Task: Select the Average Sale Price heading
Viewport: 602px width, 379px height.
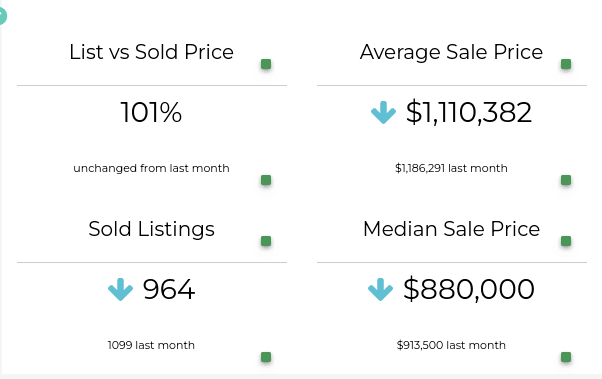Action: pos(452,52)
